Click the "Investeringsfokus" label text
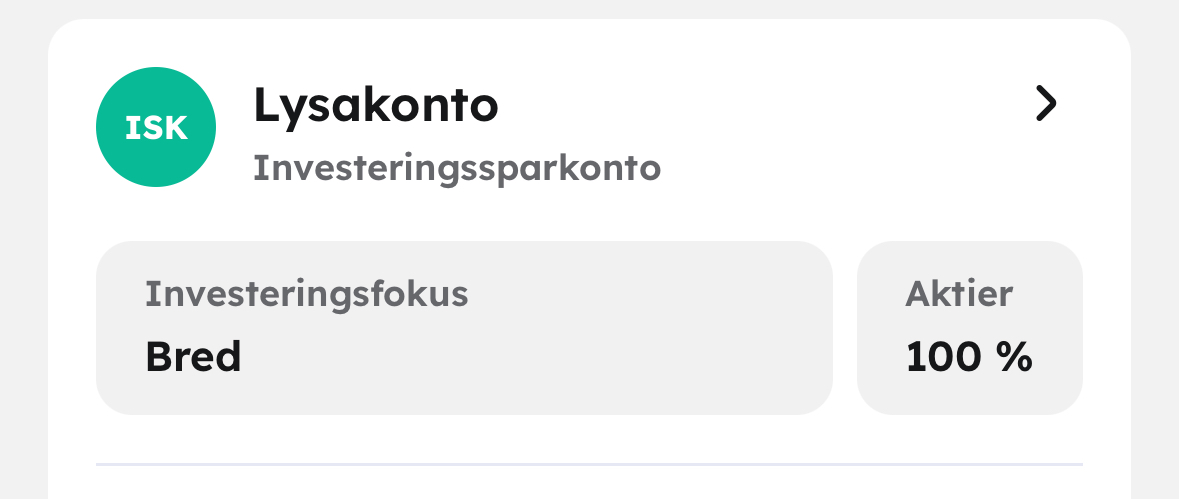The width and height of the screenshot is (1179, 499). coord(306,295)
